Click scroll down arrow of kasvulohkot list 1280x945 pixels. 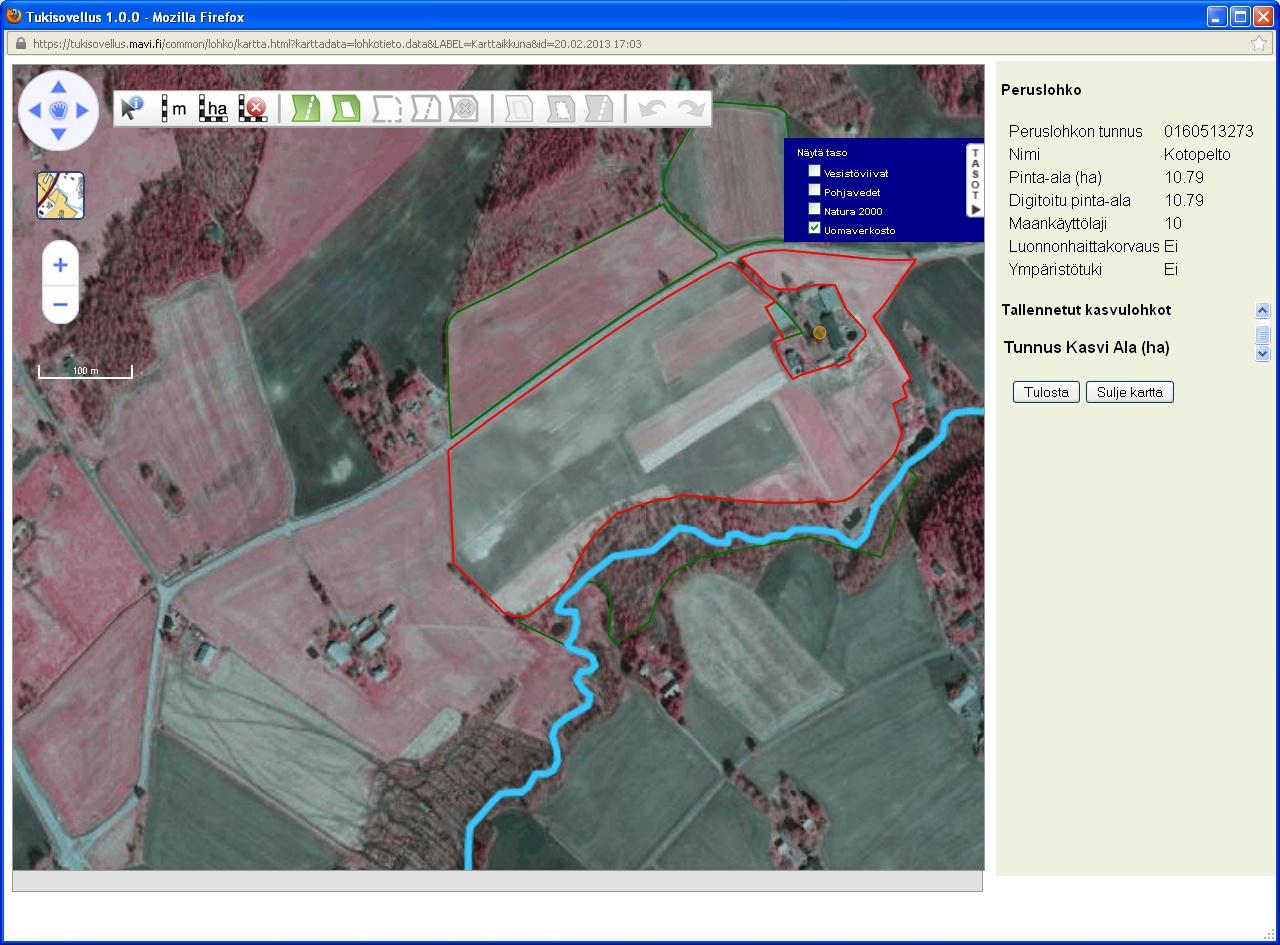1262,353
